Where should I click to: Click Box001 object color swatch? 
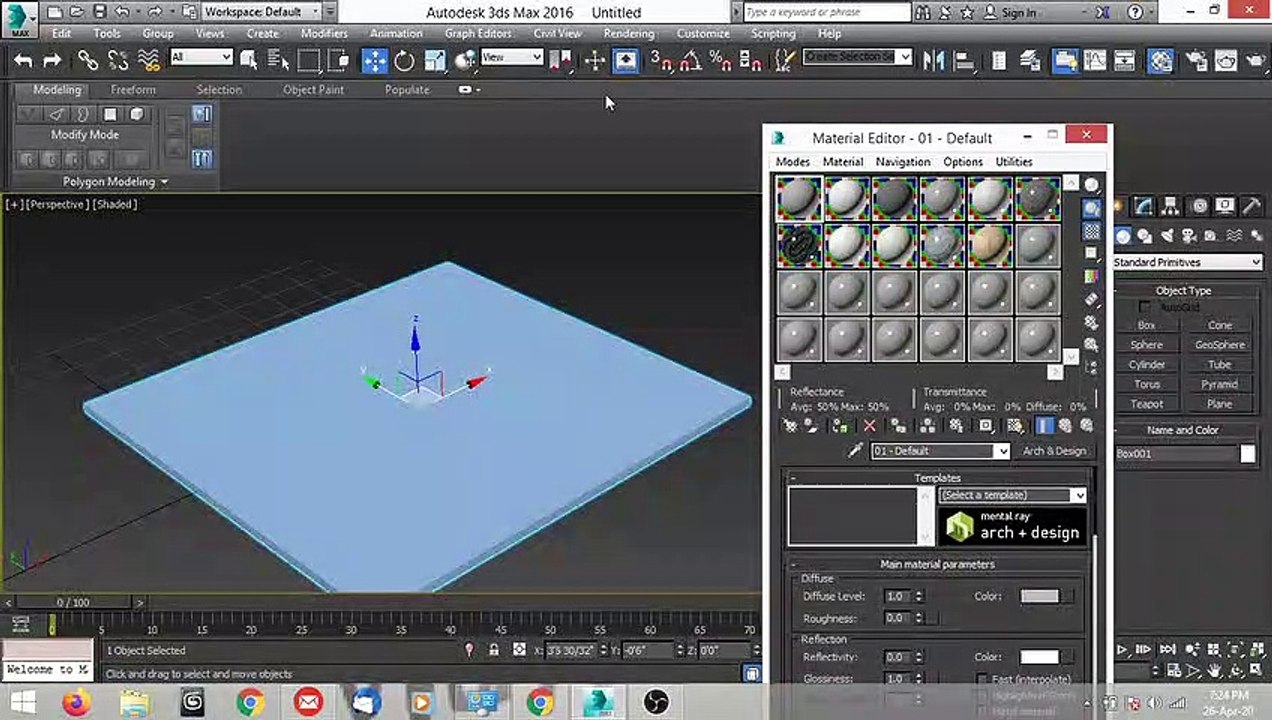coord(1248,454)
